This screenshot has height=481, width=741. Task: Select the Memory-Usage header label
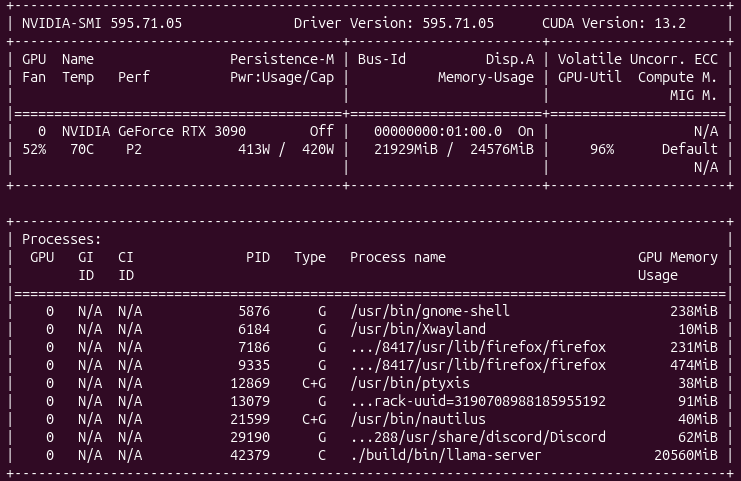coord(486,77)
